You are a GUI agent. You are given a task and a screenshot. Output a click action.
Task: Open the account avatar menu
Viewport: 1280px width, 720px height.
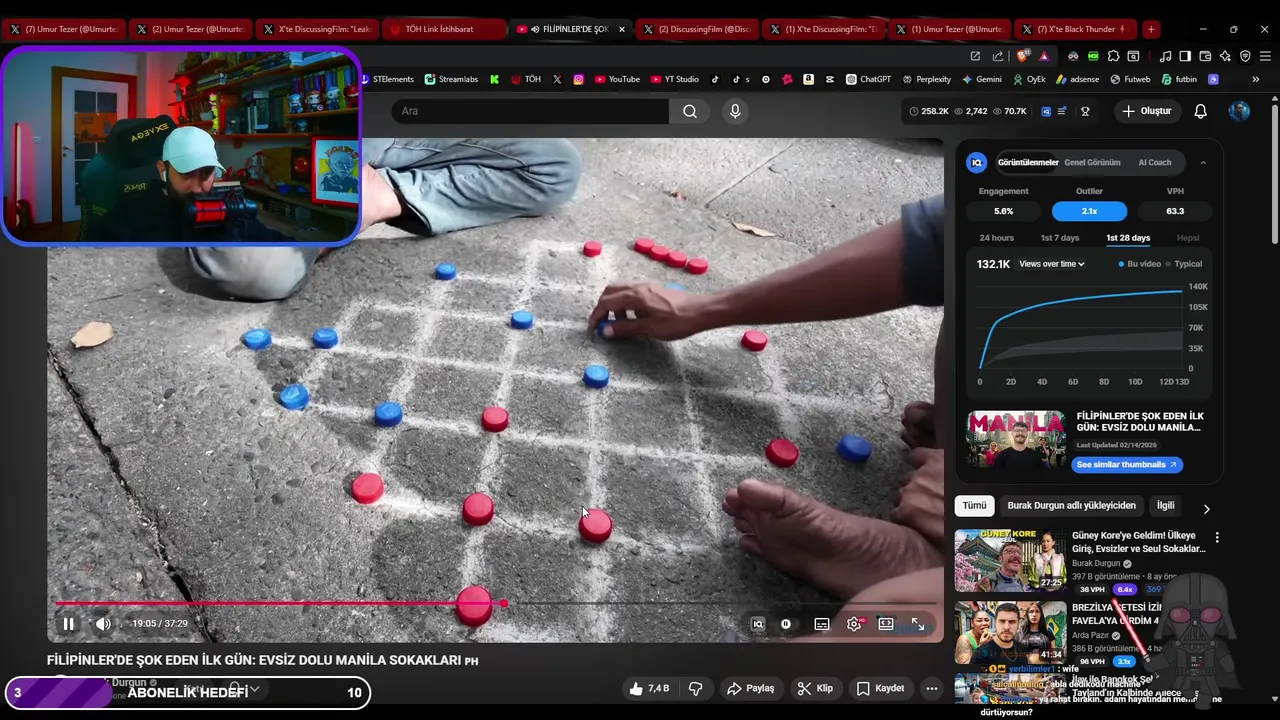(1239, 111)
